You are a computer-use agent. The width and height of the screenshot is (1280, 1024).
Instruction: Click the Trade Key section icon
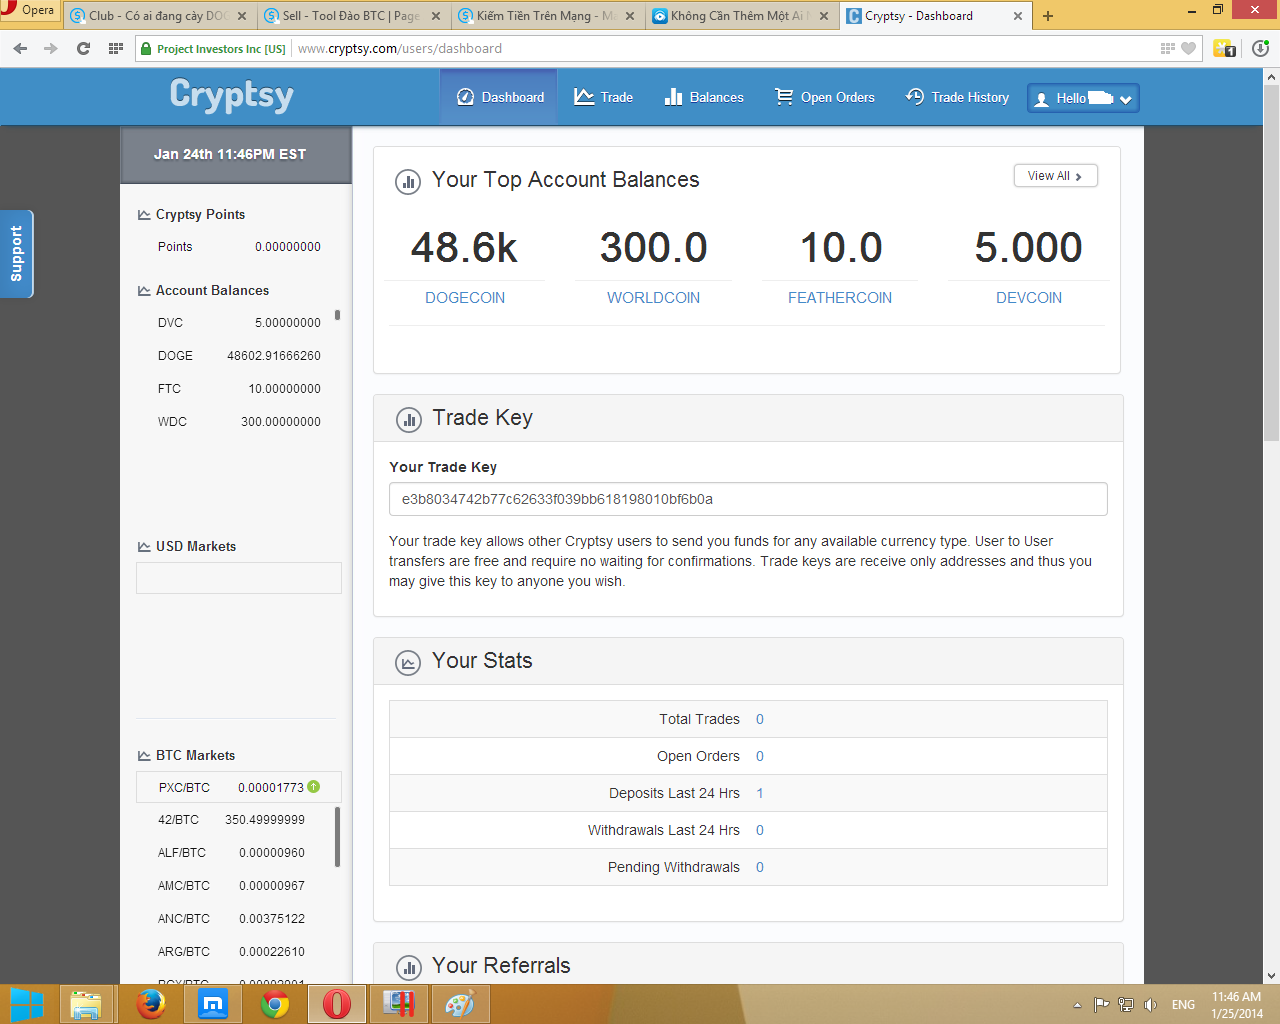click(408, 420)
